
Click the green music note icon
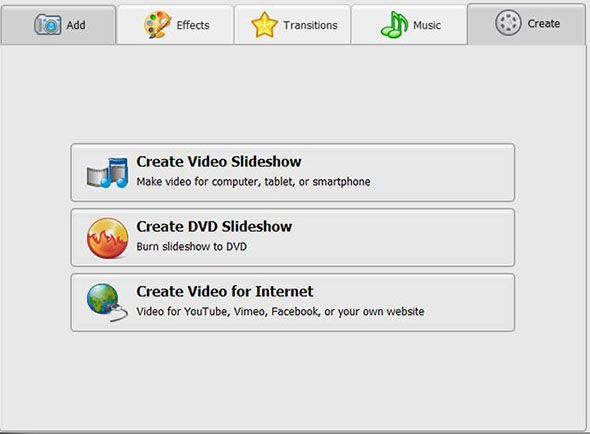tap(394, 25)
